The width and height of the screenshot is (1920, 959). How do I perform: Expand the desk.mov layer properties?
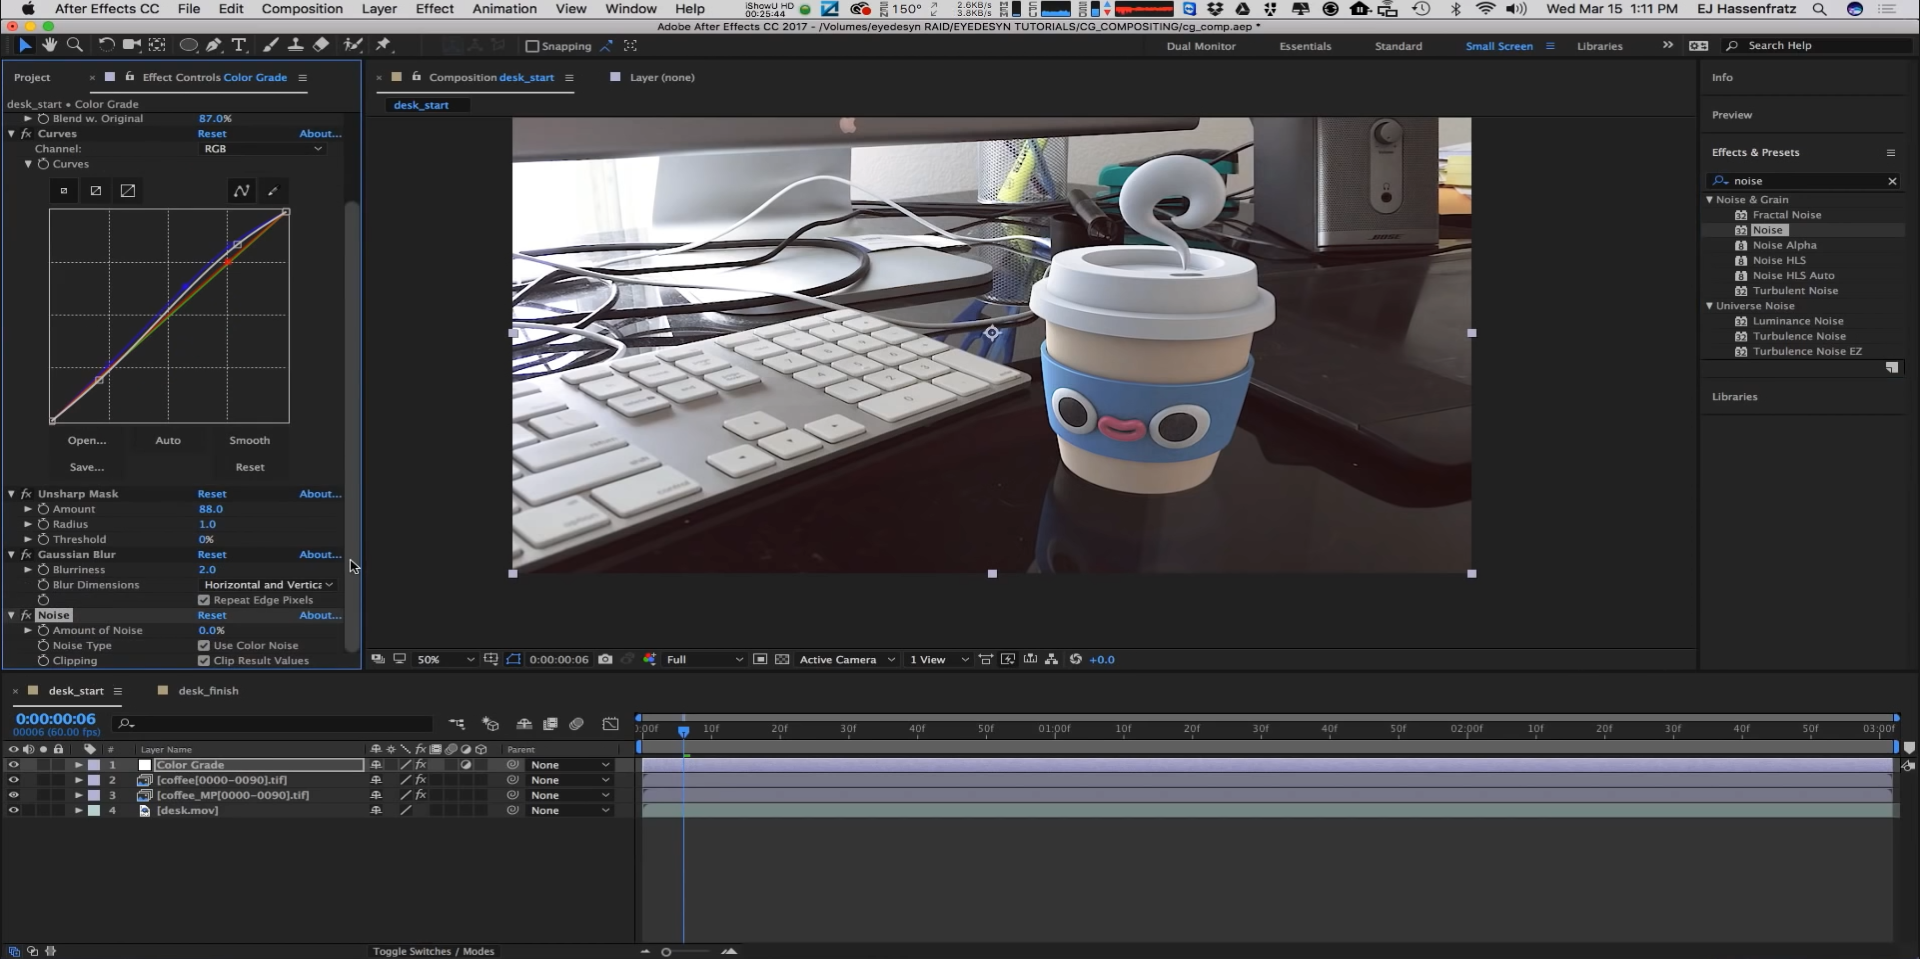[x=78, y=811]
